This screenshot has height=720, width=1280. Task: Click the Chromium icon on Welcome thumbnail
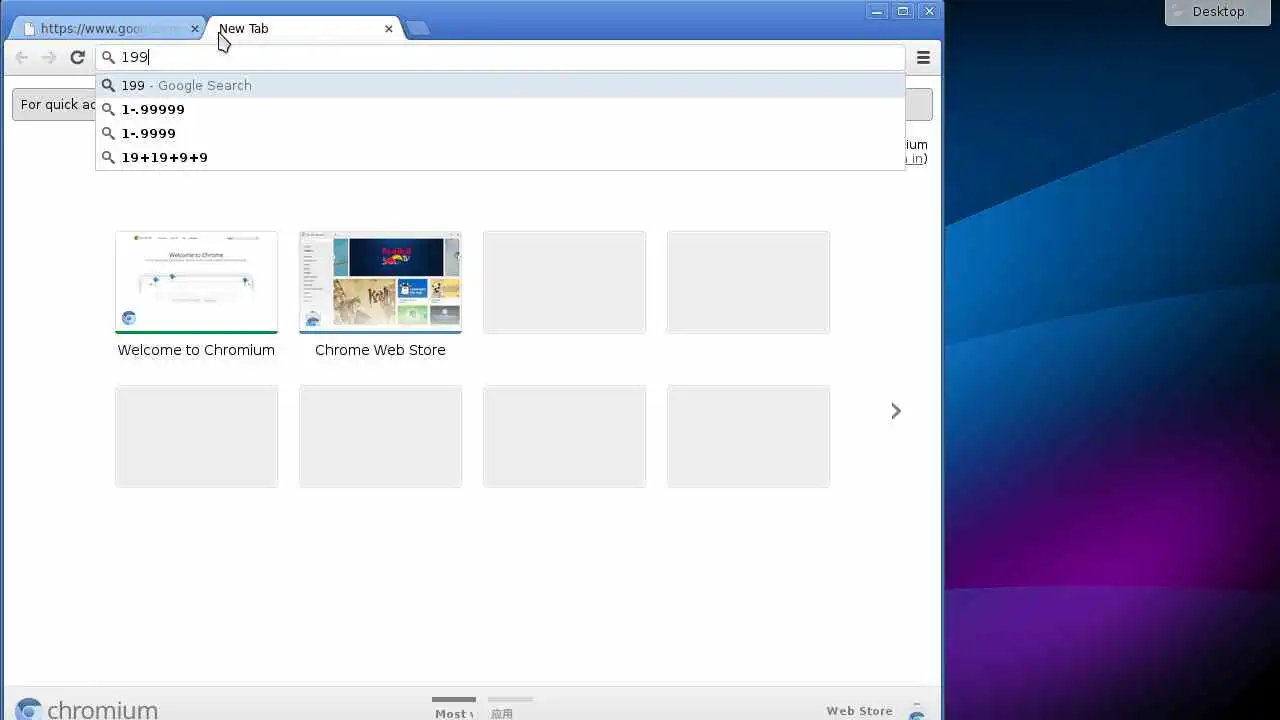pyautogui.click(x=128, y=319)
